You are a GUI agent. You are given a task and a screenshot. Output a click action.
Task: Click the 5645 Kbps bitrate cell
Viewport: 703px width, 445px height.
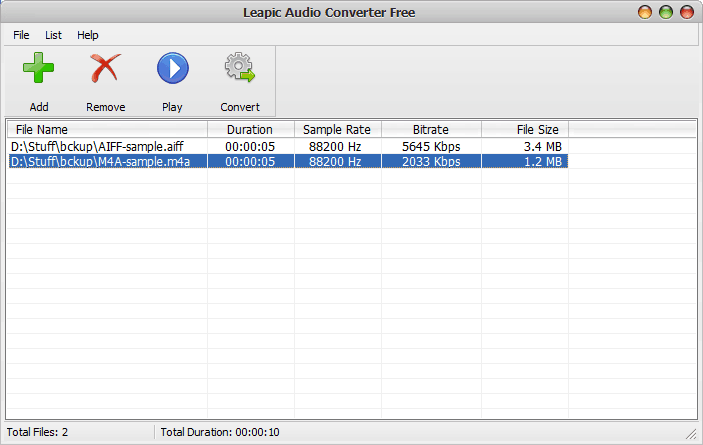[x=431, y=147]
